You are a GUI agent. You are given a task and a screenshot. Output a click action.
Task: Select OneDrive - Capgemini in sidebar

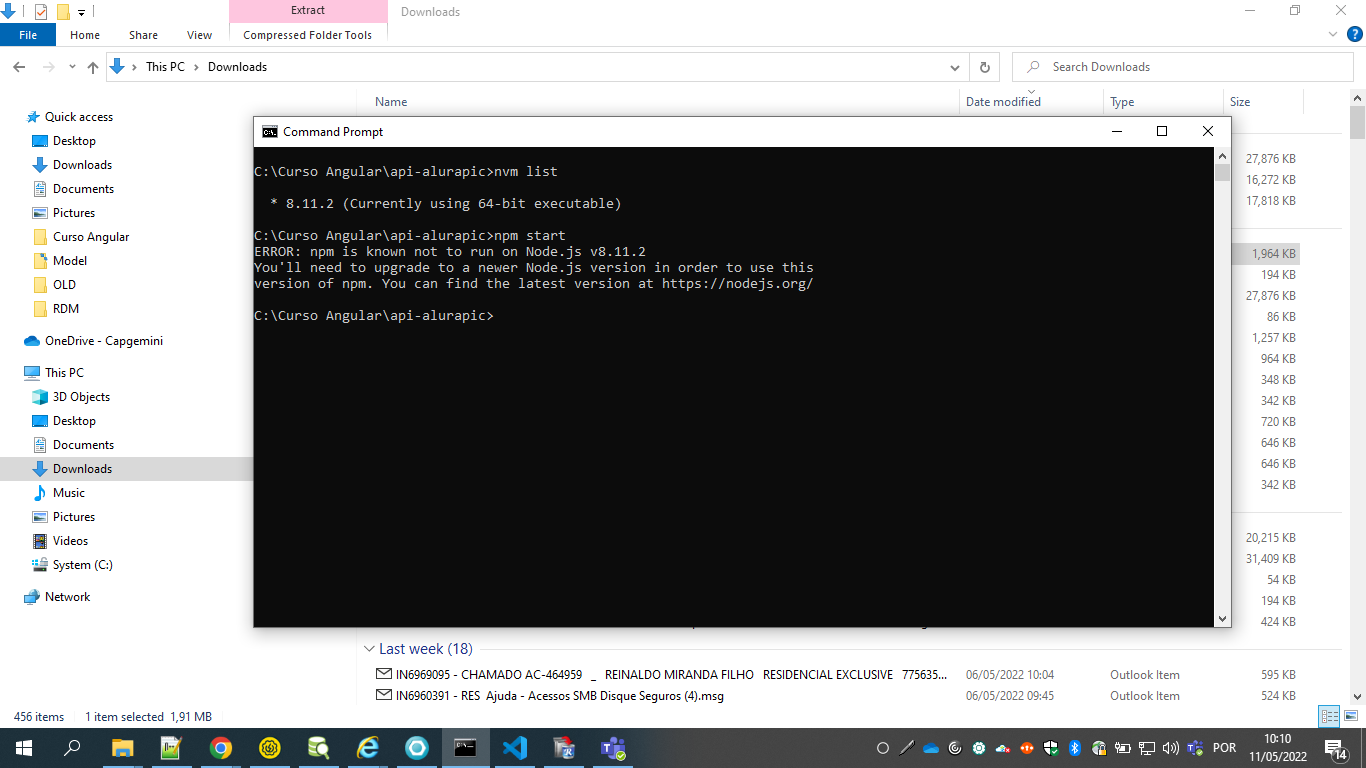tap(103, 341)
